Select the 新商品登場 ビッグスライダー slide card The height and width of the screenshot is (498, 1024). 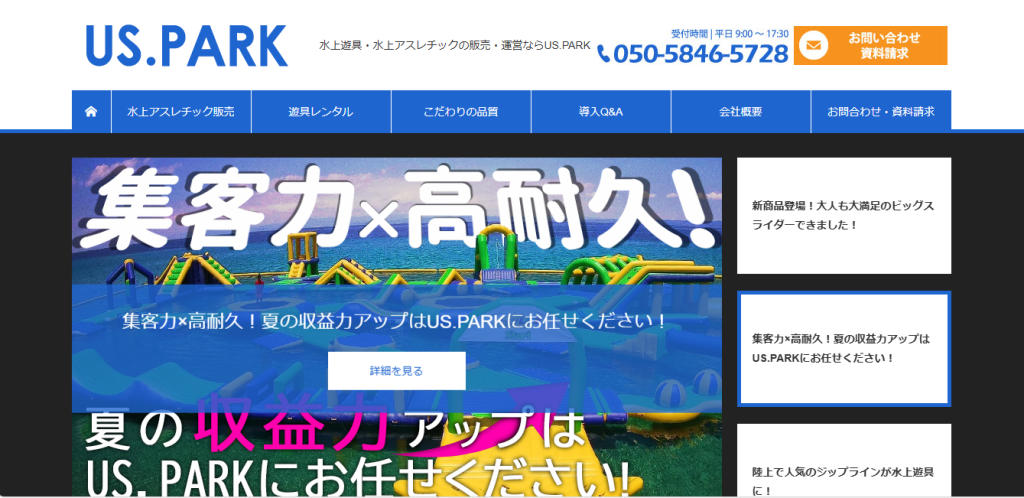[x=844, y=216]
